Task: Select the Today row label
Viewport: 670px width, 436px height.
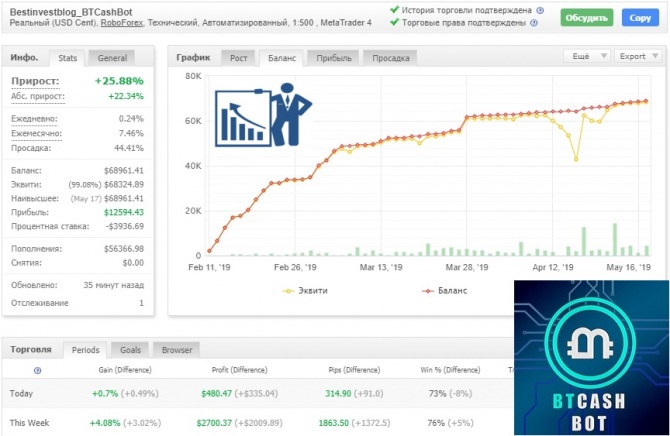Action: click(x=21, y=393)
